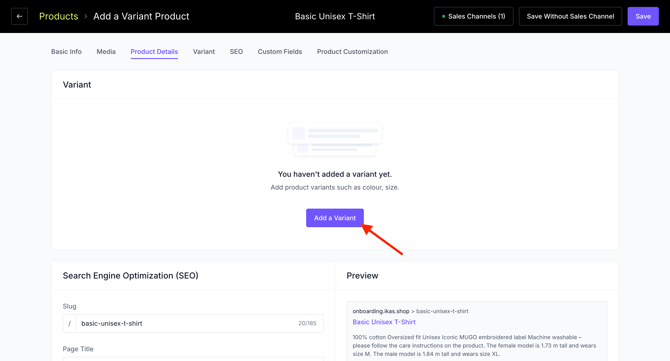Click the Page Title label
The width and height of the screenshot is (670, 361).
coord(78,349)
